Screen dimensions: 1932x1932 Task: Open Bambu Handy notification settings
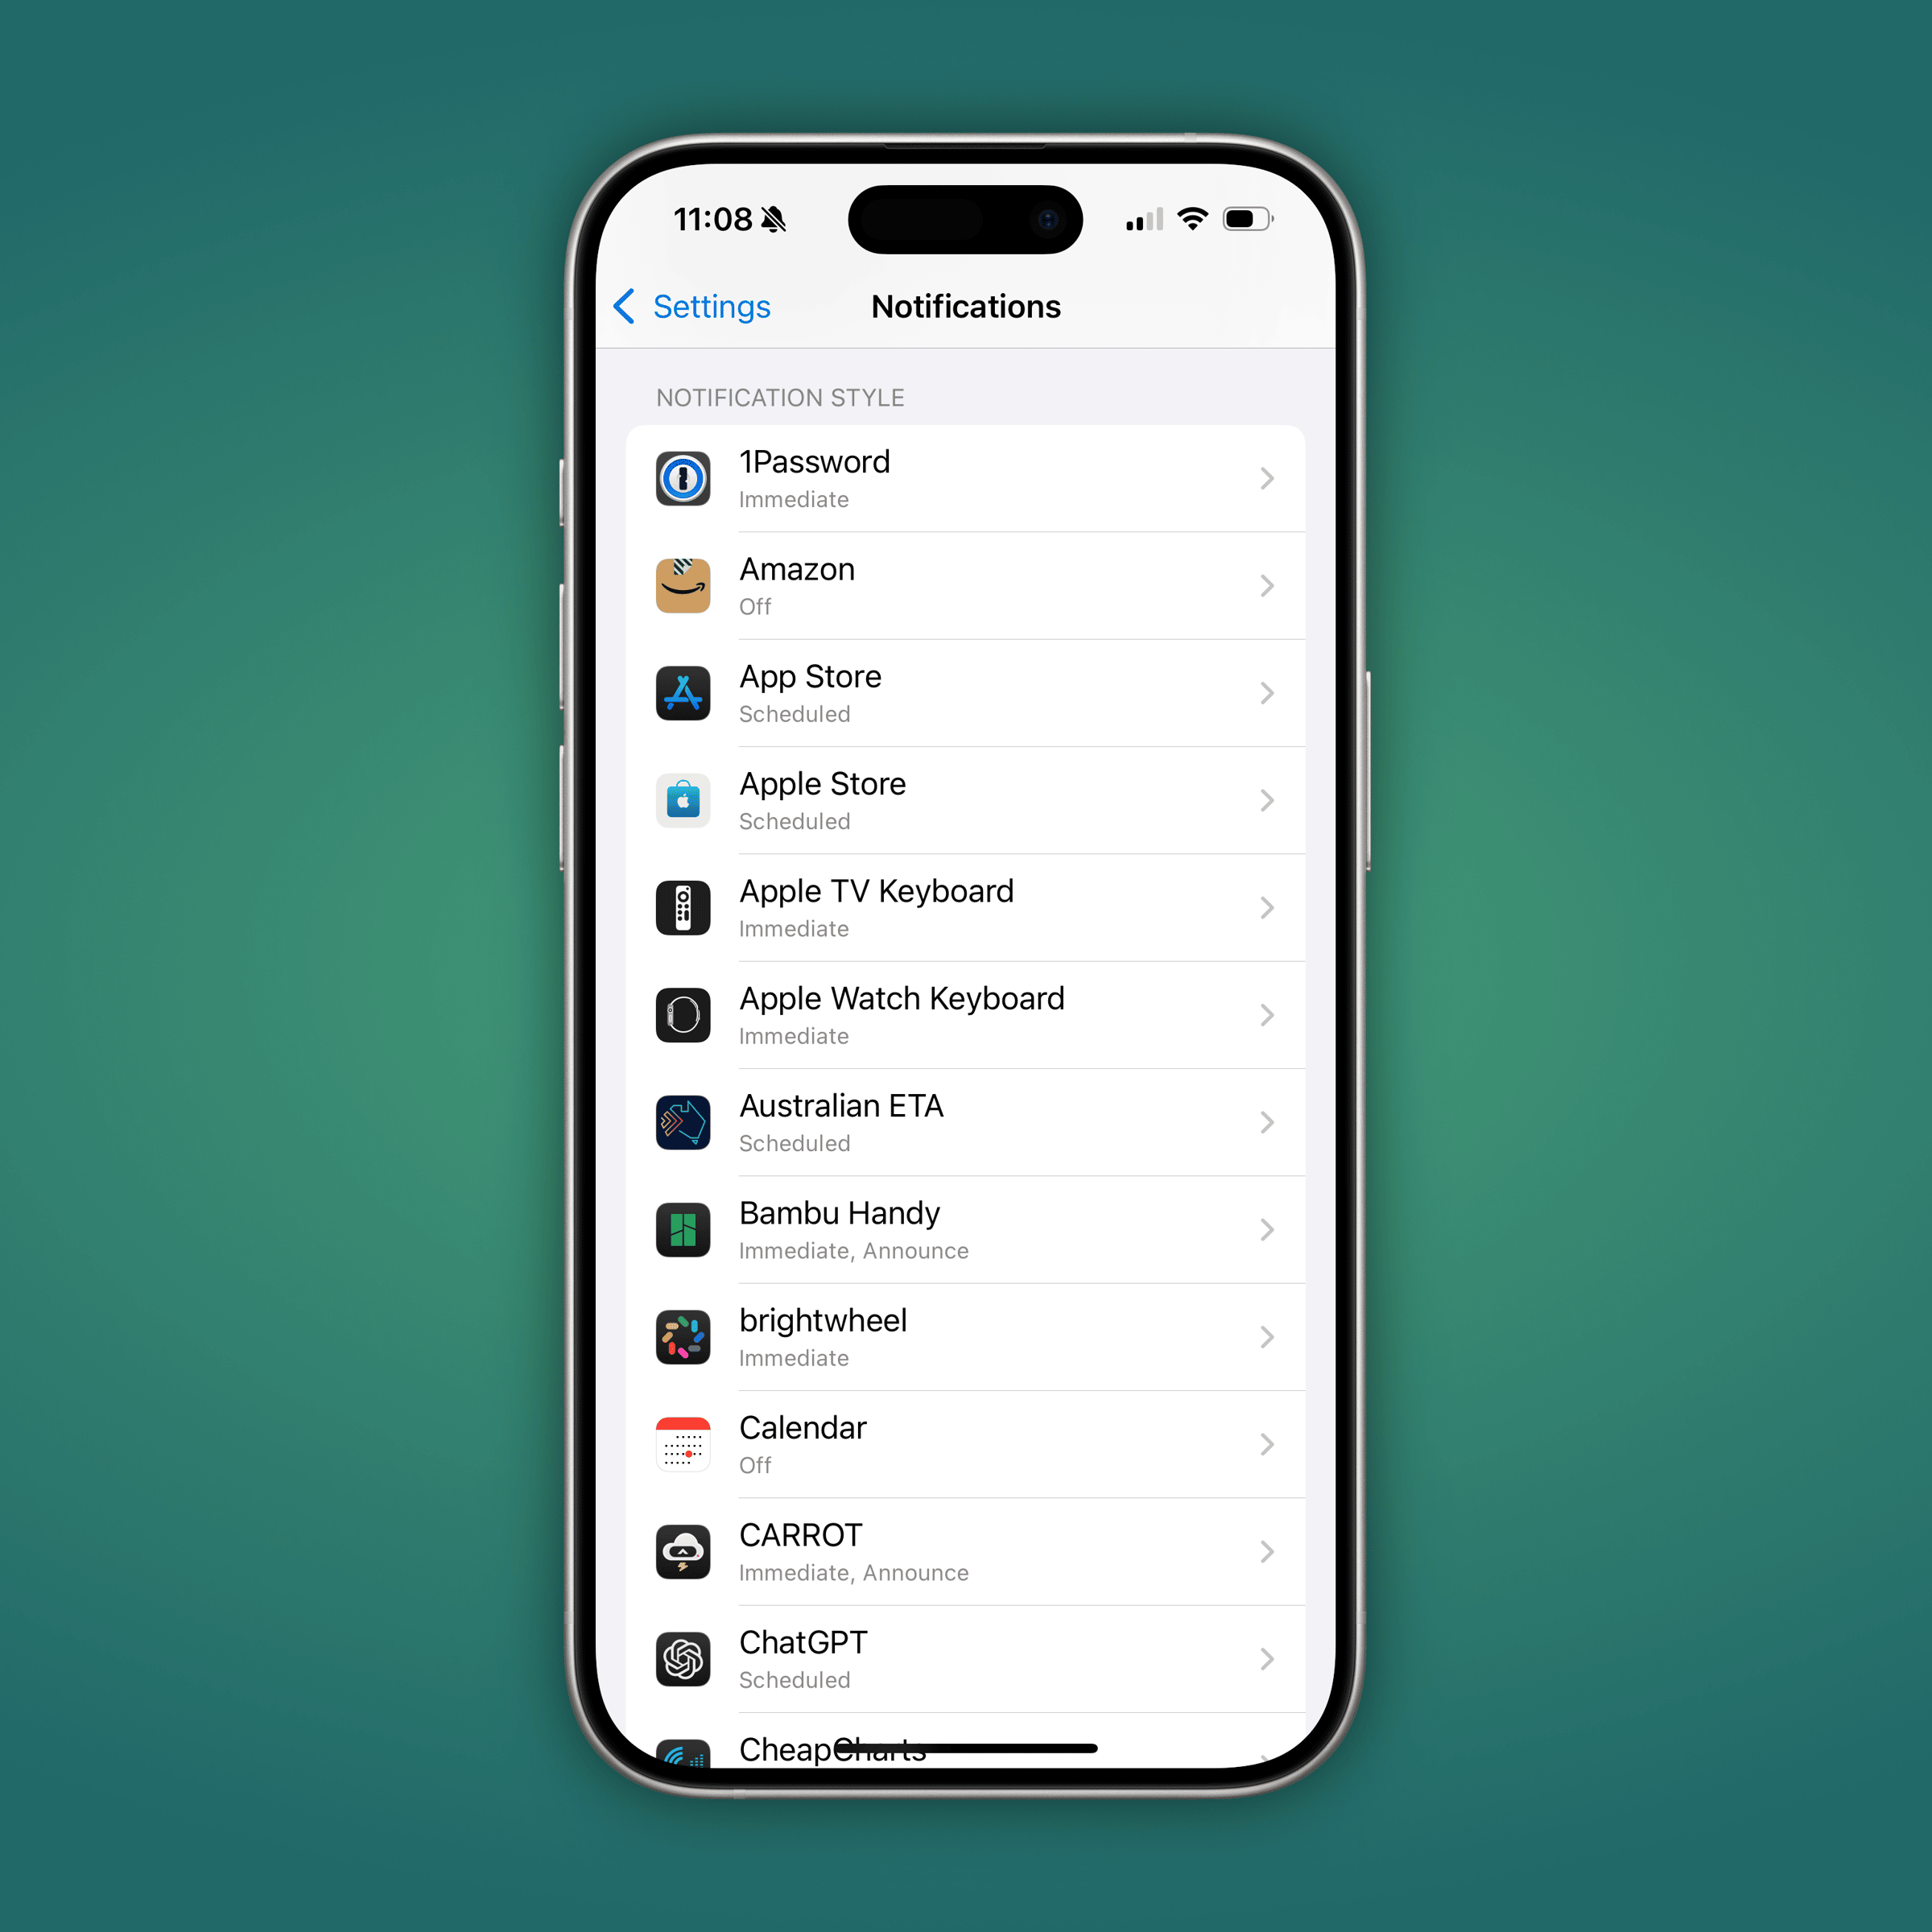click(x=966, y=1229)
